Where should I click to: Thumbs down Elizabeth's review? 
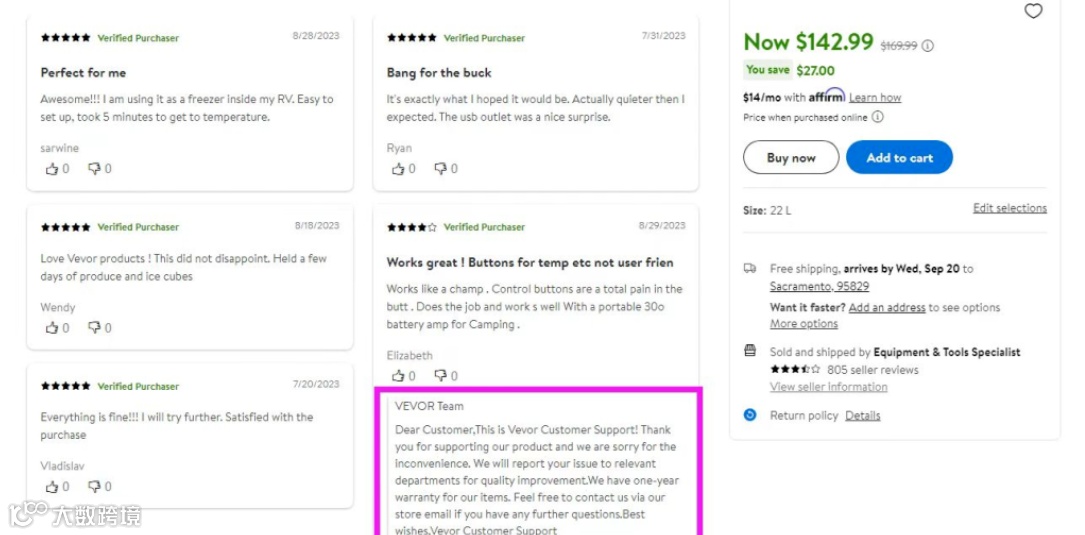click(x=441, y=376)
